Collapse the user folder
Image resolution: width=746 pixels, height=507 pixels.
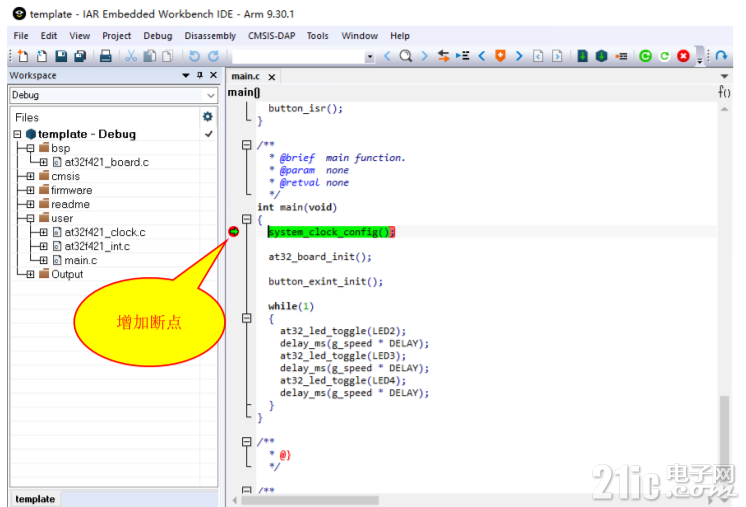[30, 218]
